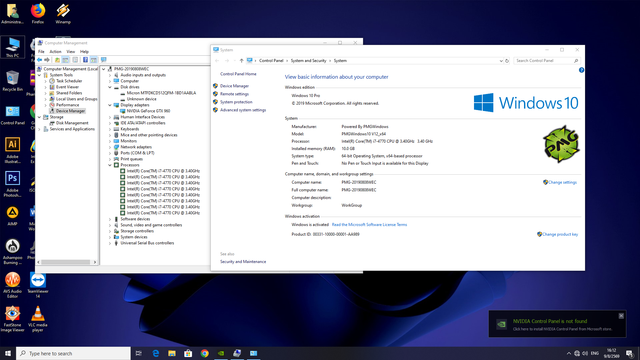
Task: Open Microsoft Store from the taskbar
Action: [188, 353]
